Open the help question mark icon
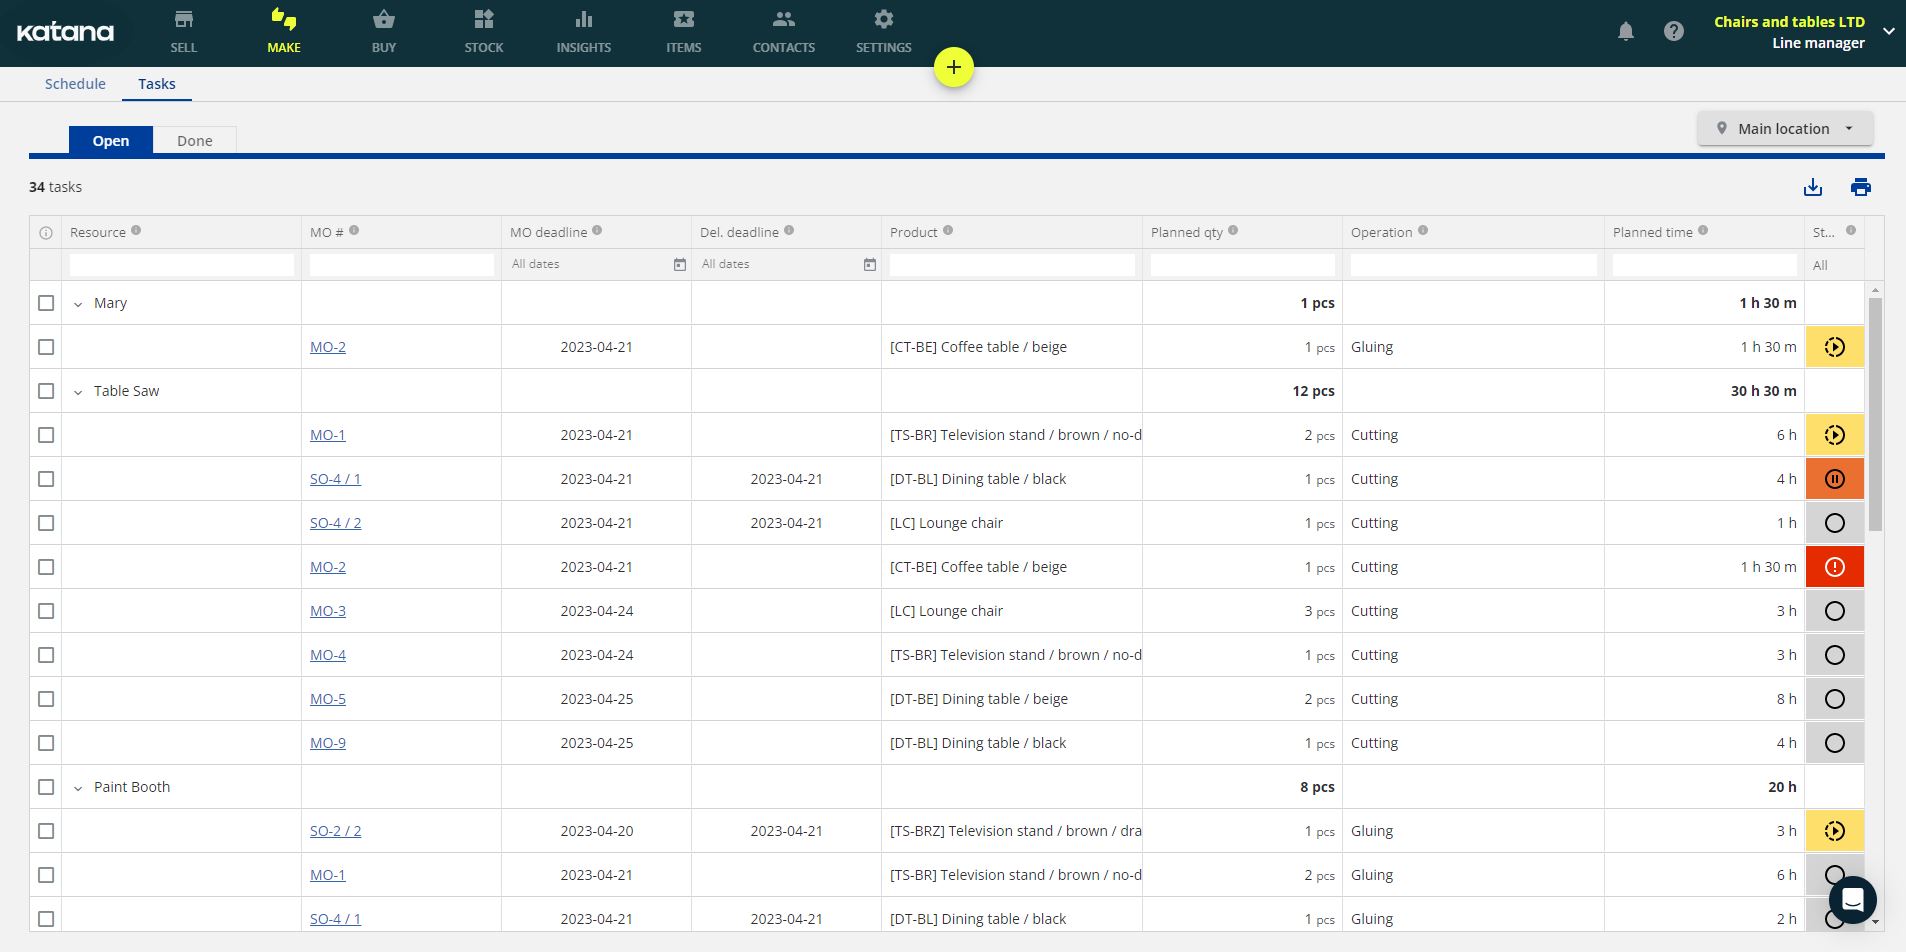Viewport: 1906px width, 952px height. click(1674, 32)
